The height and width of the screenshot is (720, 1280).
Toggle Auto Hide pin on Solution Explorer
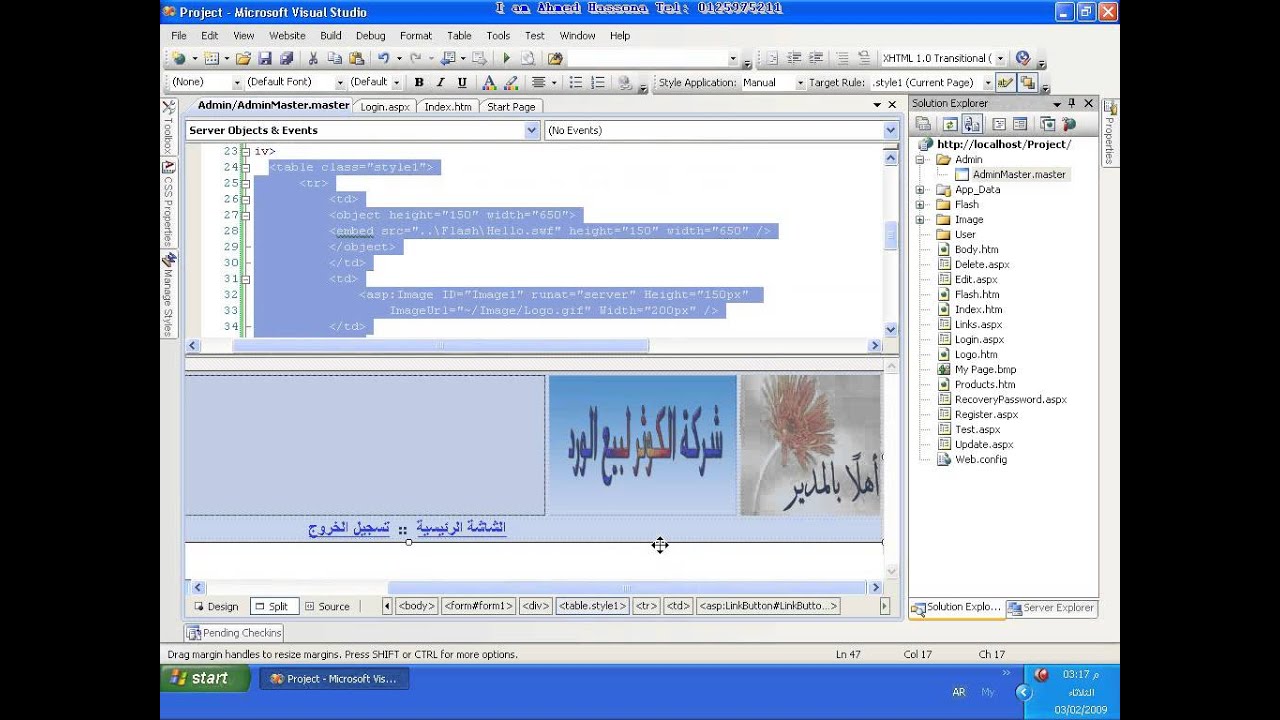[x=1071, y=103]
